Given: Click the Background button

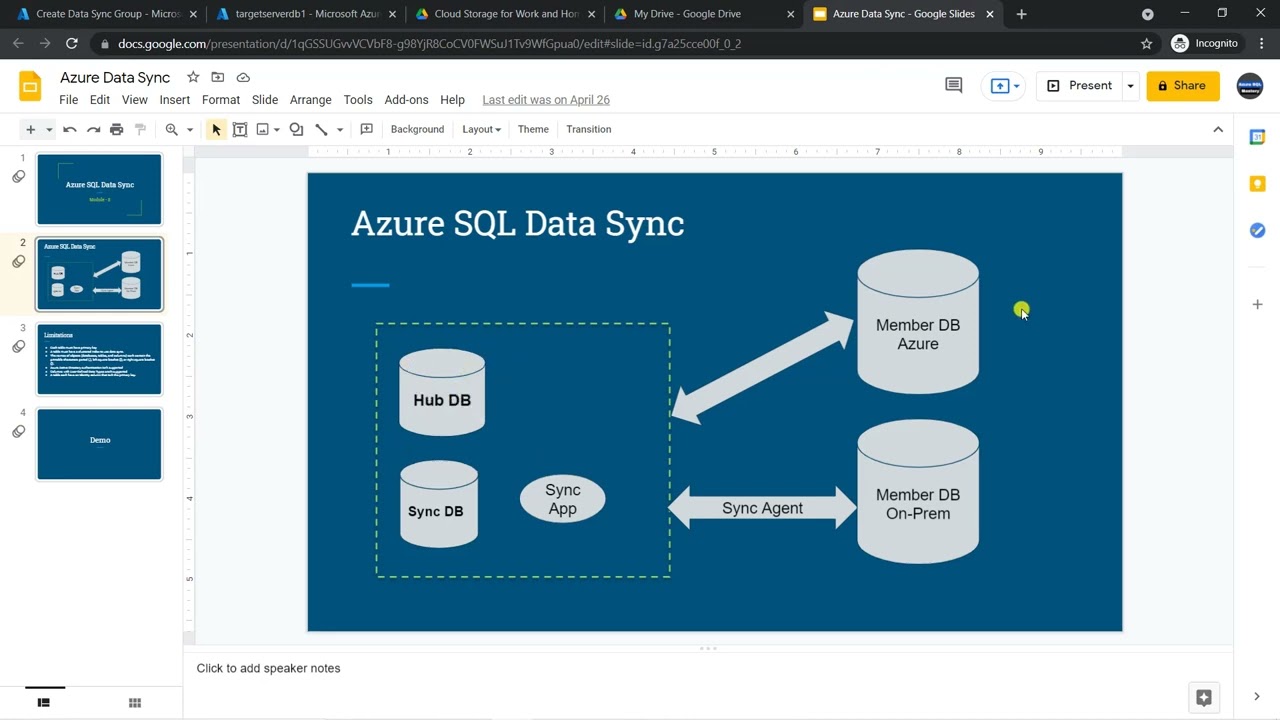Looking at the screenshot, I should (417, 129).
